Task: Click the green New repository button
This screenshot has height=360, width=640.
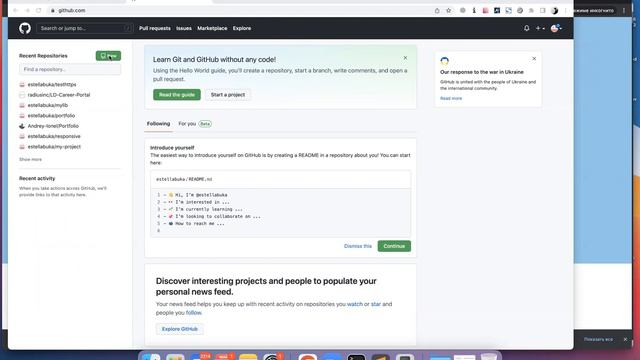Action: (108, 56)
